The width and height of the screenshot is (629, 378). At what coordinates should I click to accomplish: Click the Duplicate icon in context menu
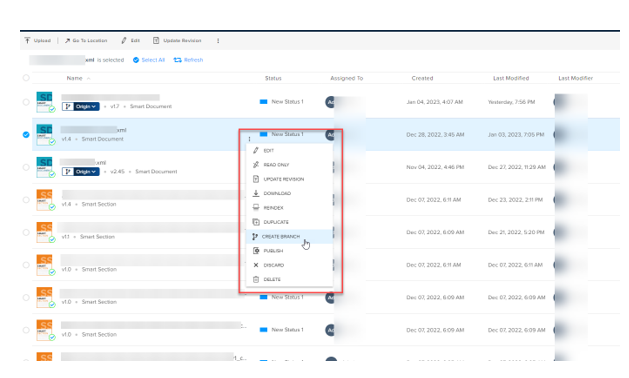point(256,222)
